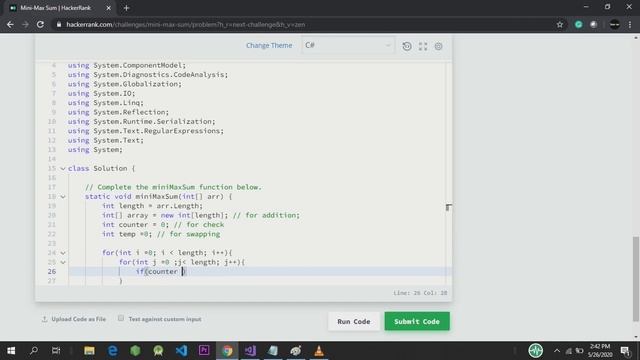
Task: Reload the HackerRank page
Action: tap(40, 24)
